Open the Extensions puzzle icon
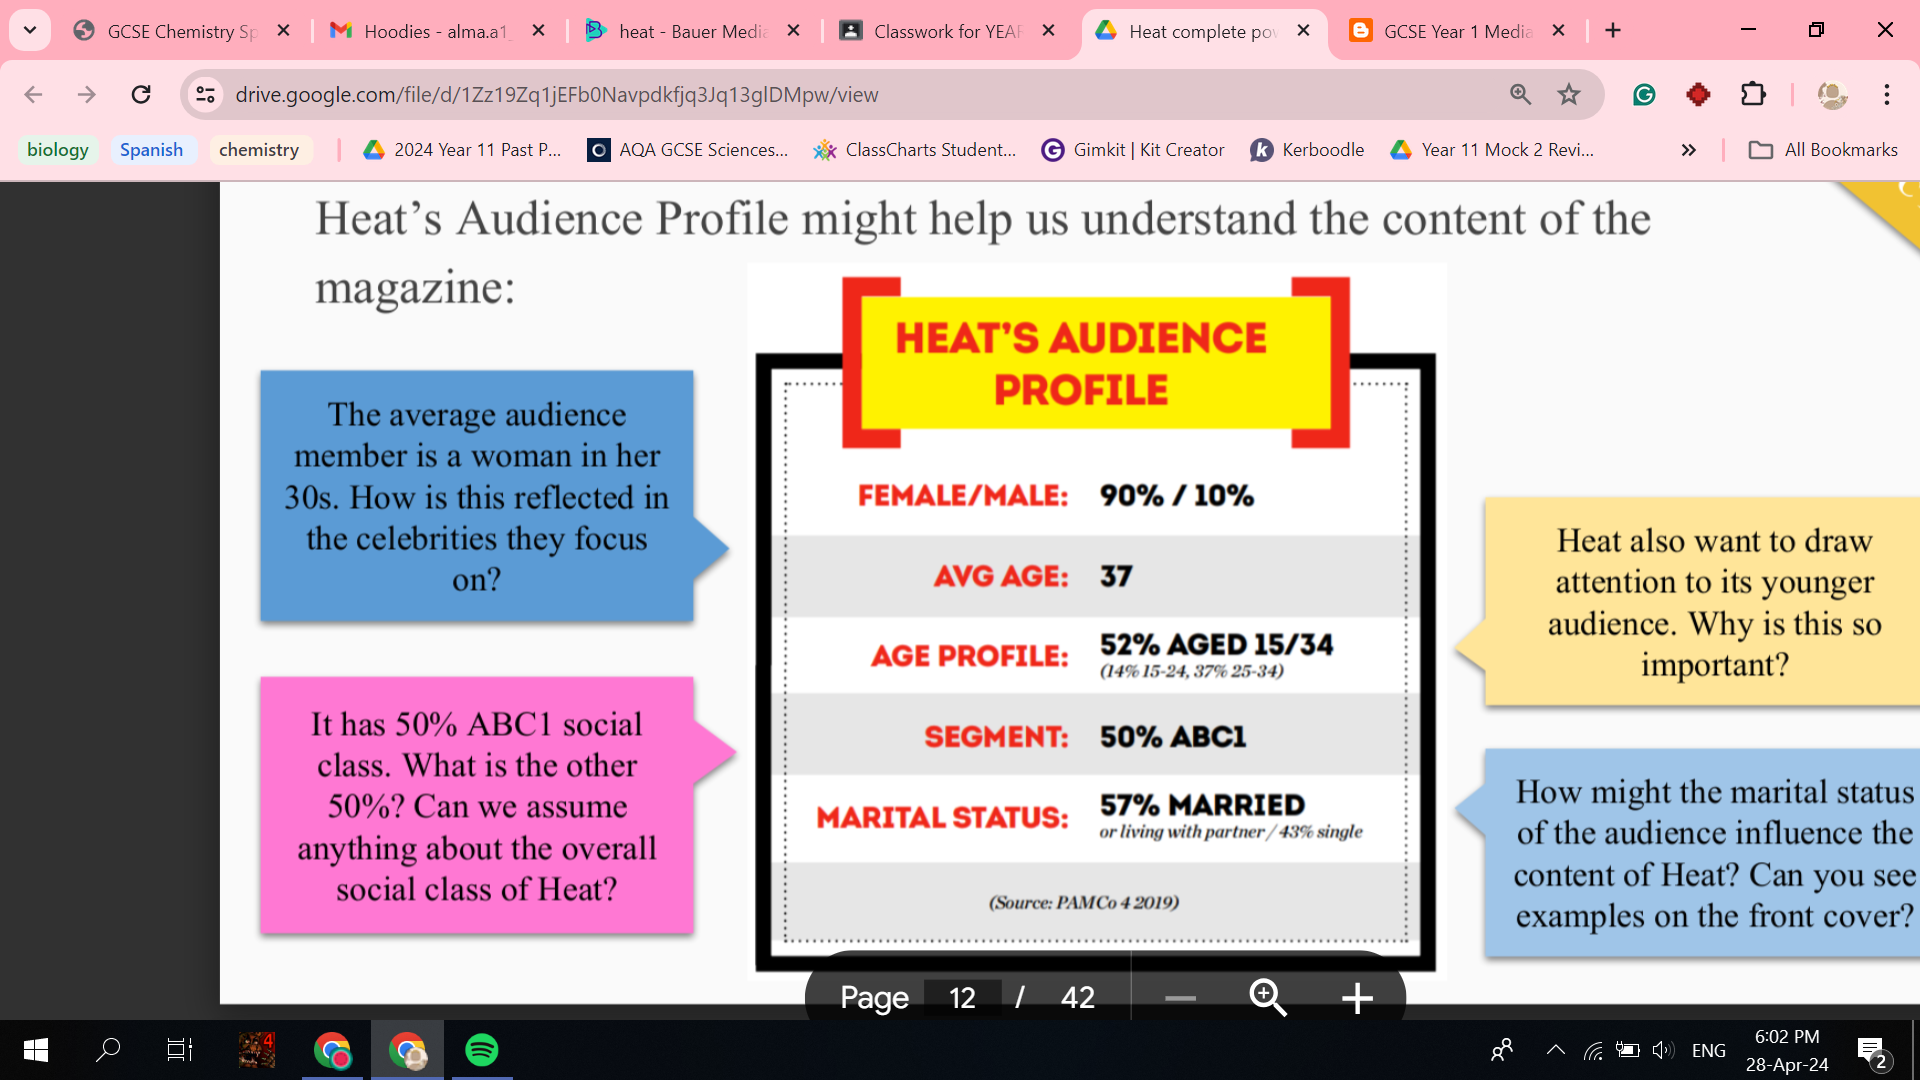 1753,94
